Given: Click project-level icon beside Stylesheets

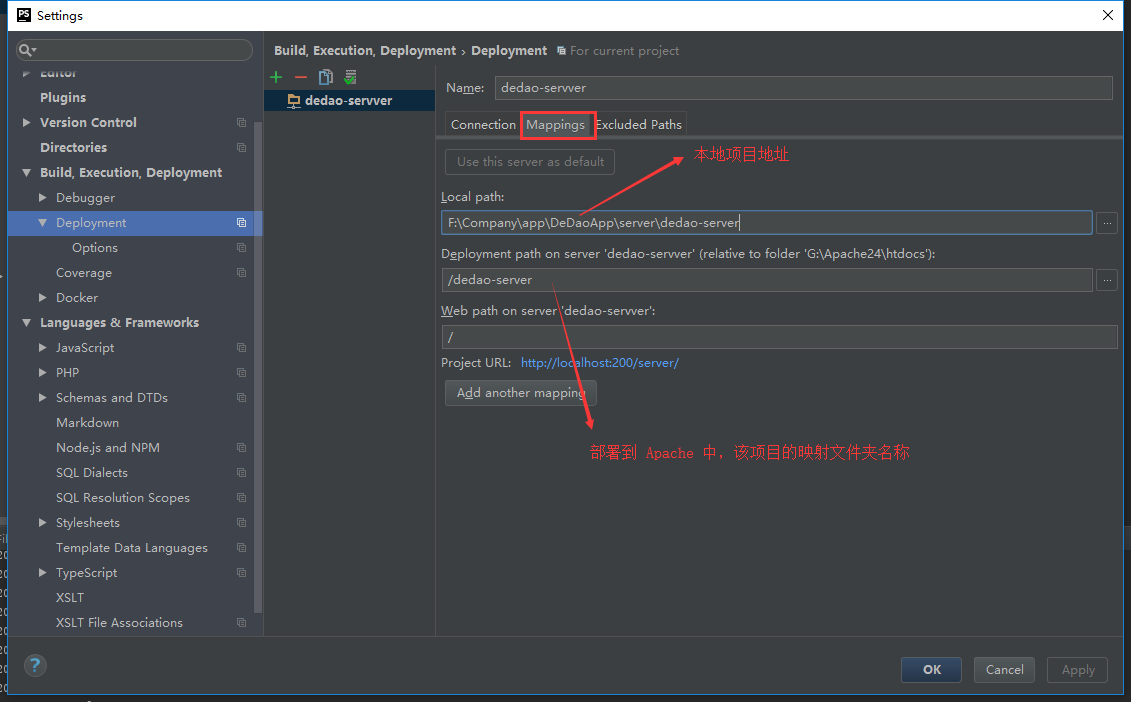Looking at the screenshot, I should point(242,522).
